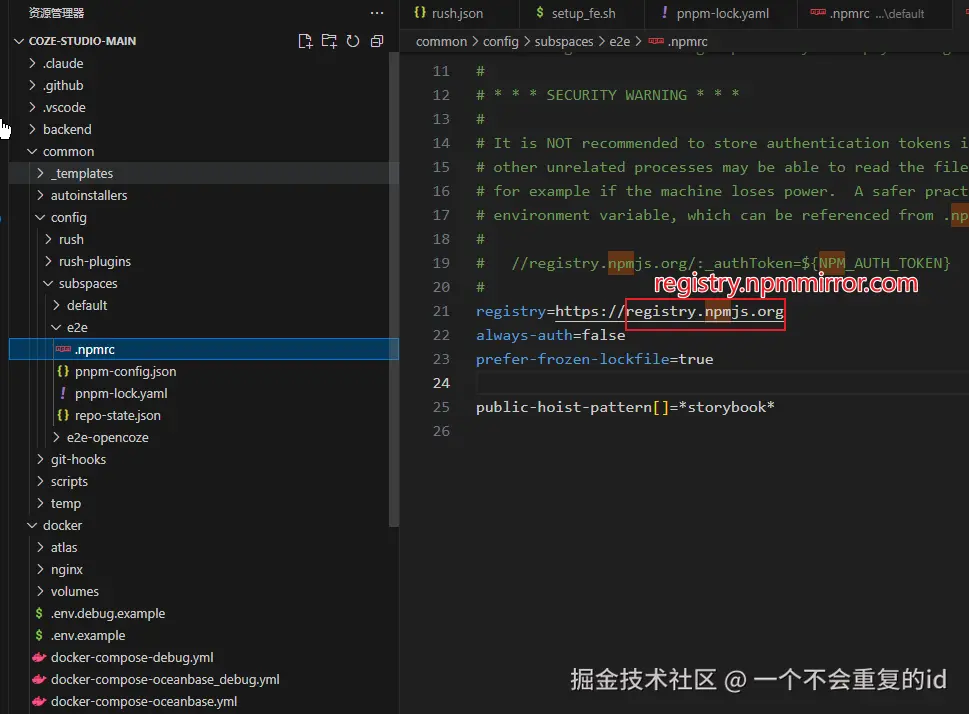Click the YAML exclamation icon of pnpm-lock.yaml

coord(63,393)
